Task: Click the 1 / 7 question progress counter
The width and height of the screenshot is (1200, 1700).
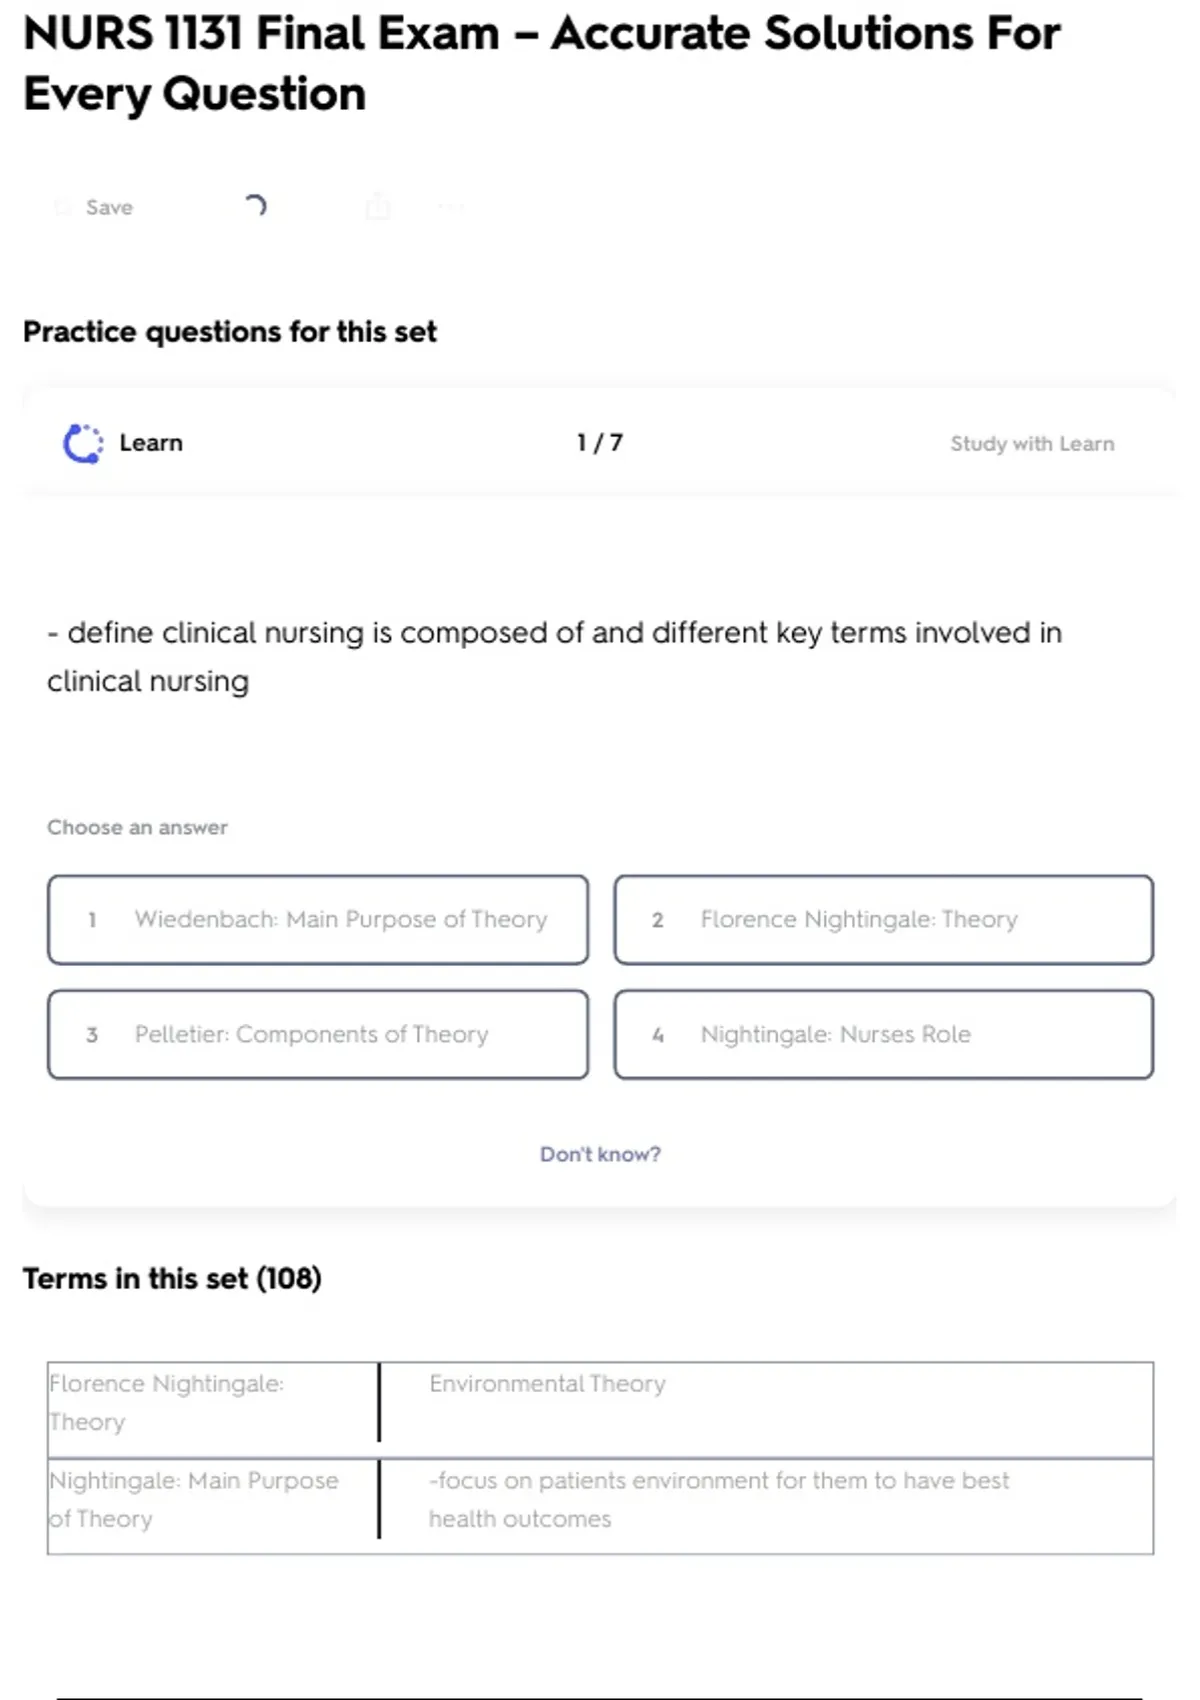Action: coord(600,442)
